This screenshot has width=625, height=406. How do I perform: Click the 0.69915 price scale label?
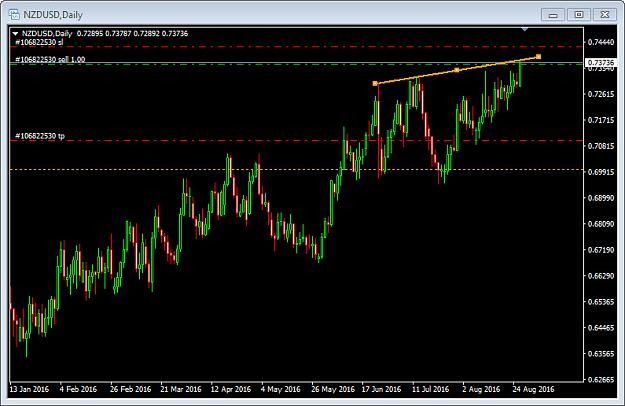click(601, 172)
